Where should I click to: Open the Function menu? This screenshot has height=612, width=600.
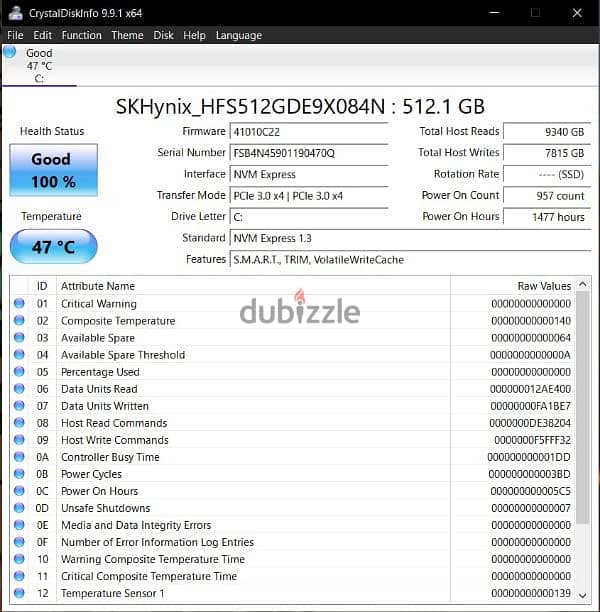81,36
